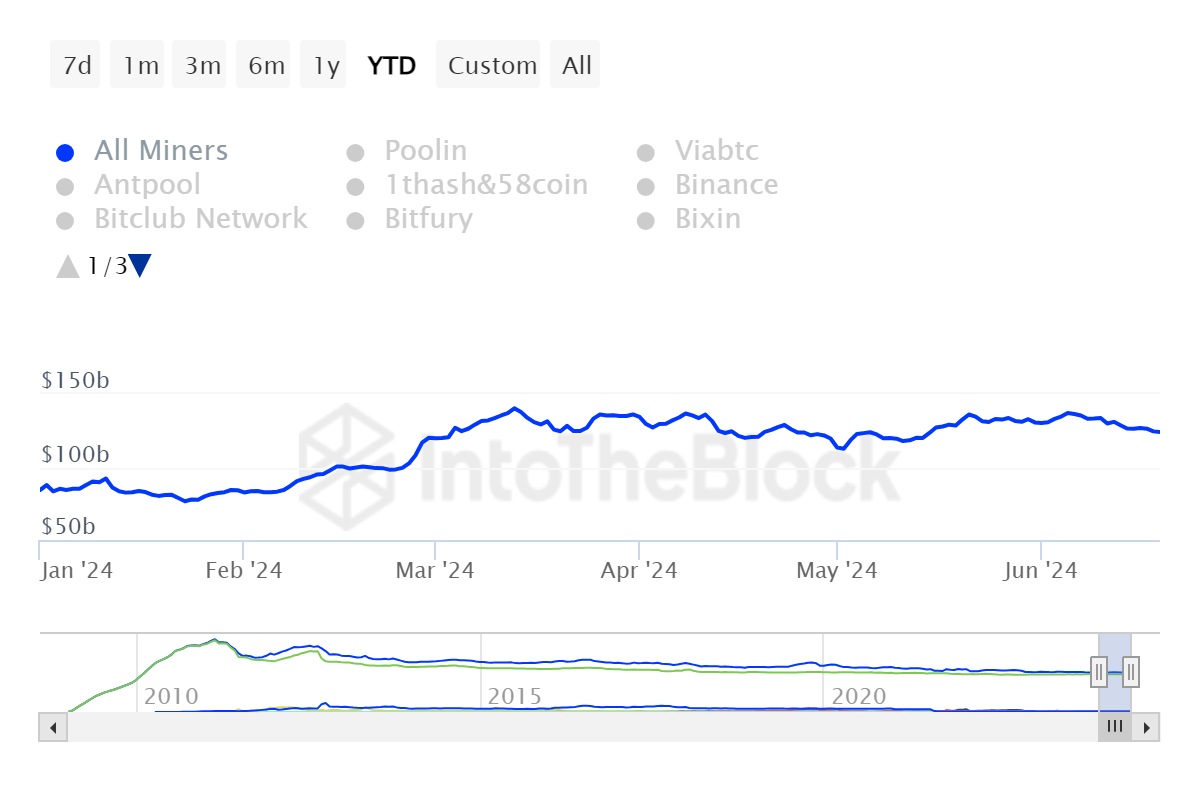Select the 7d time range
This screenshot has height=800, width=1200.
point(76,66)
